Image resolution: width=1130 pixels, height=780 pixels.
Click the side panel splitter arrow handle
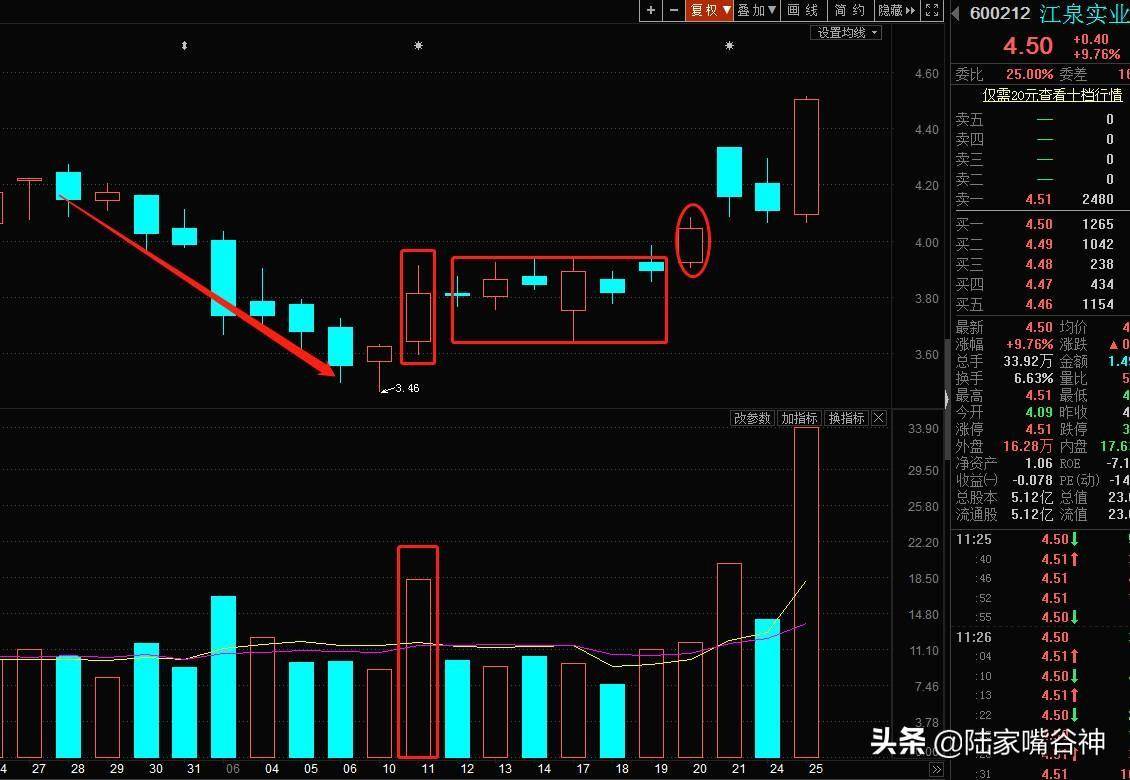pyautogui.click(x=946, y=398)
